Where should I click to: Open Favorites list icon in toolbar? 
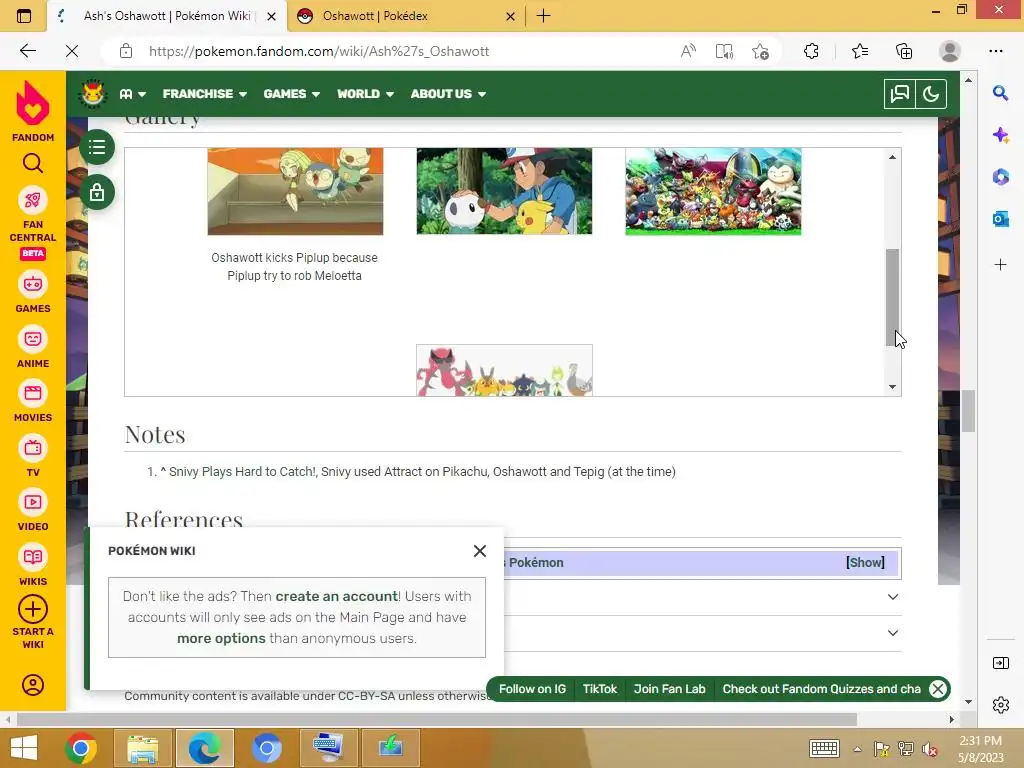pos(859,51)
